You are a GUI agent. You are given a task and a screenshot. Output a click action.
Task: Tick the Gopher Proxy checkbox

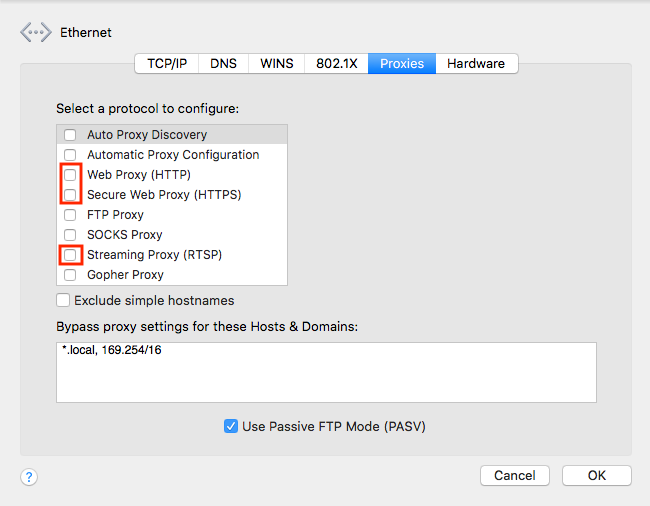point(70,274)
